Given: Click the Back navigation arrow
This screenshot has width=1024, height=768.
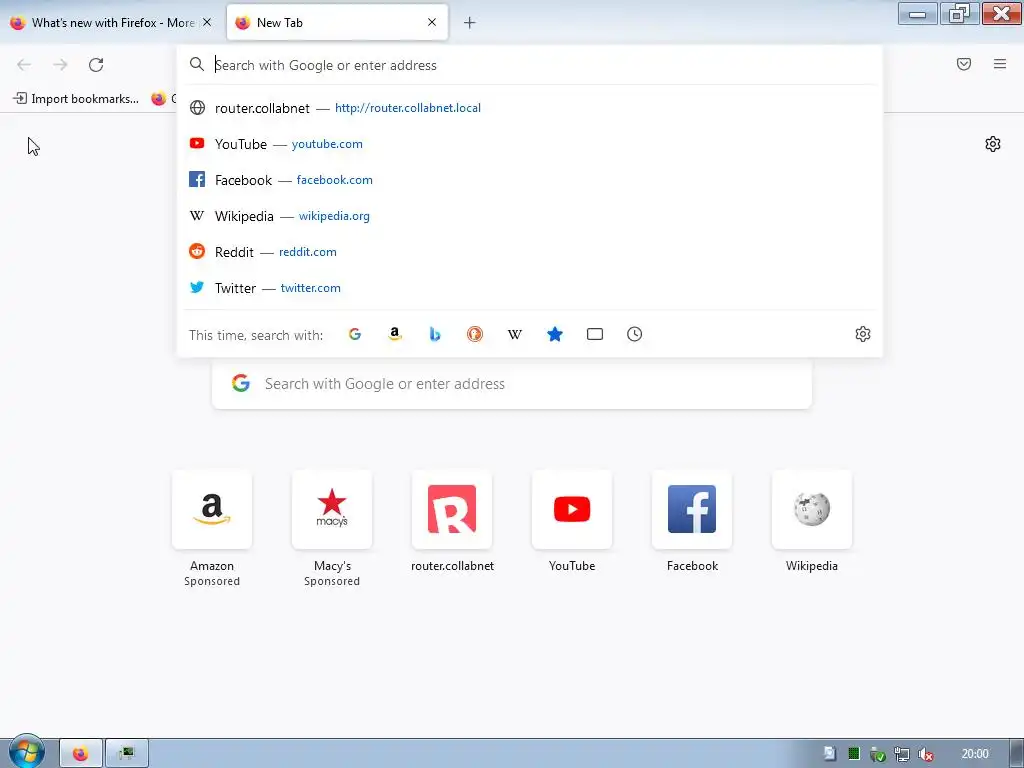Looking at the screenshot, I should [24, 65].
